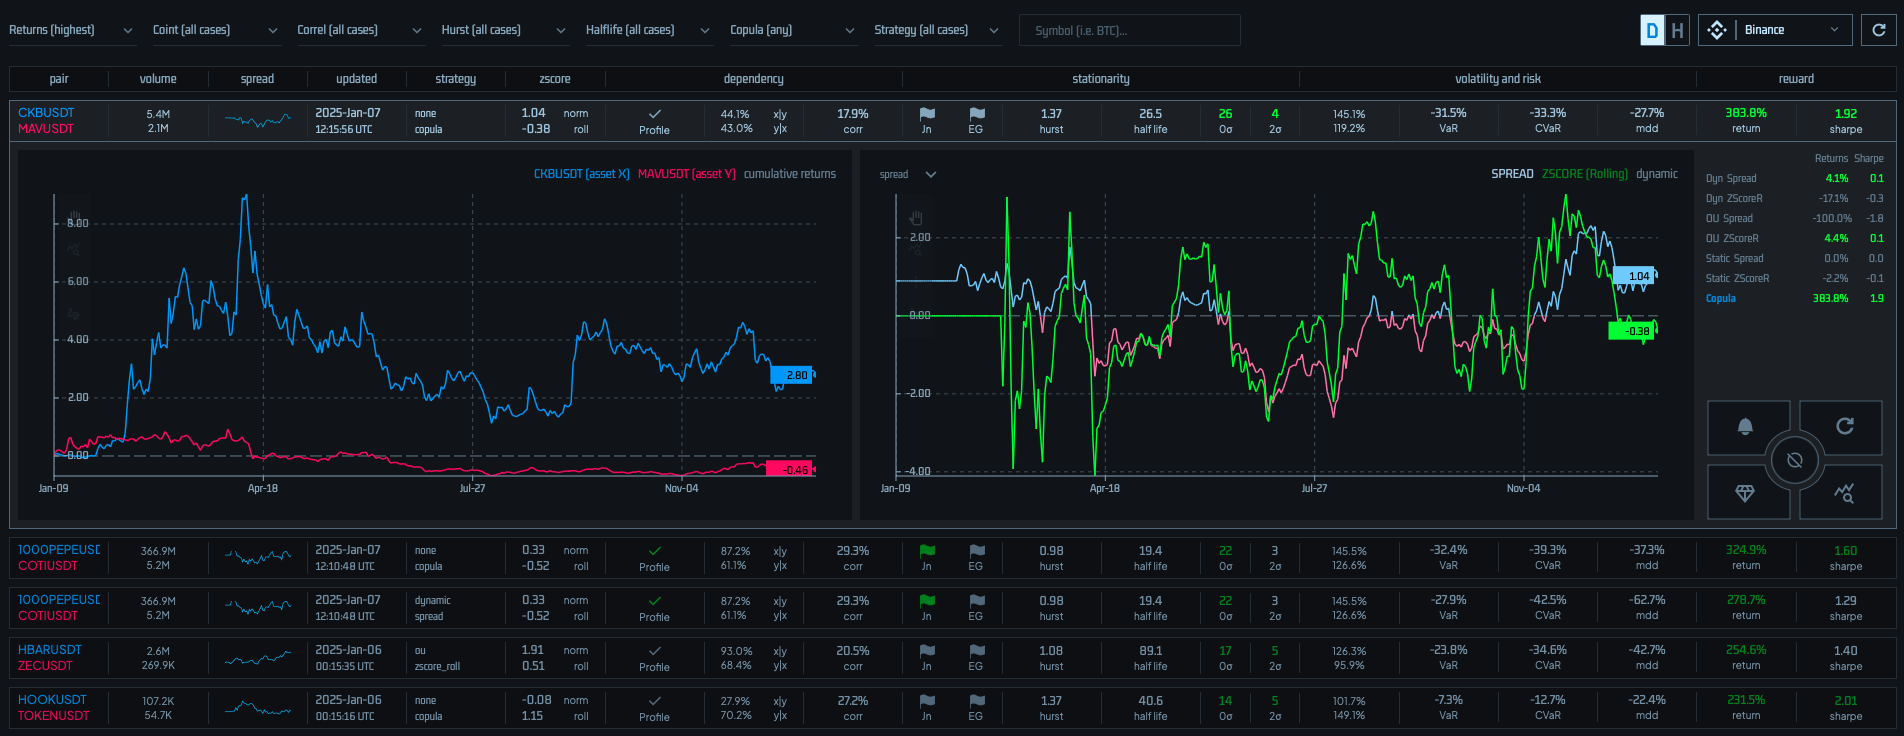Click the zscore column header
This screenshot has width=1904, height=736.
[554, 79]
